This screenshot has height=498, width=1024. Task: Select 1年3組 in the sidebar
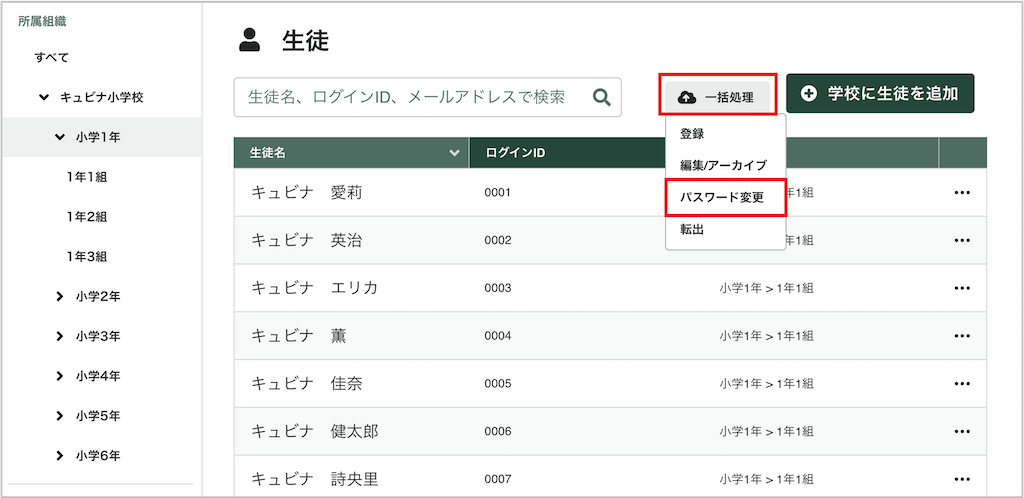click(86, 257)
